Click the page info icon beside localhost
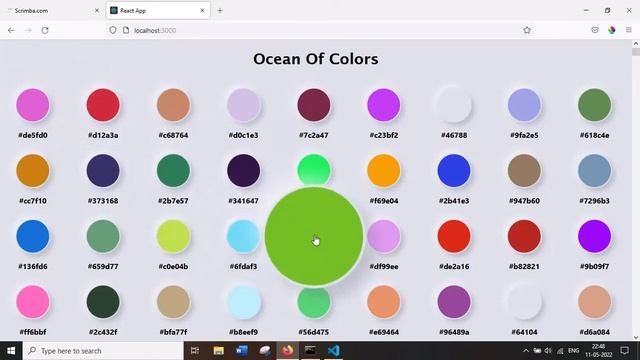640x360 pixels. (126, 30)
